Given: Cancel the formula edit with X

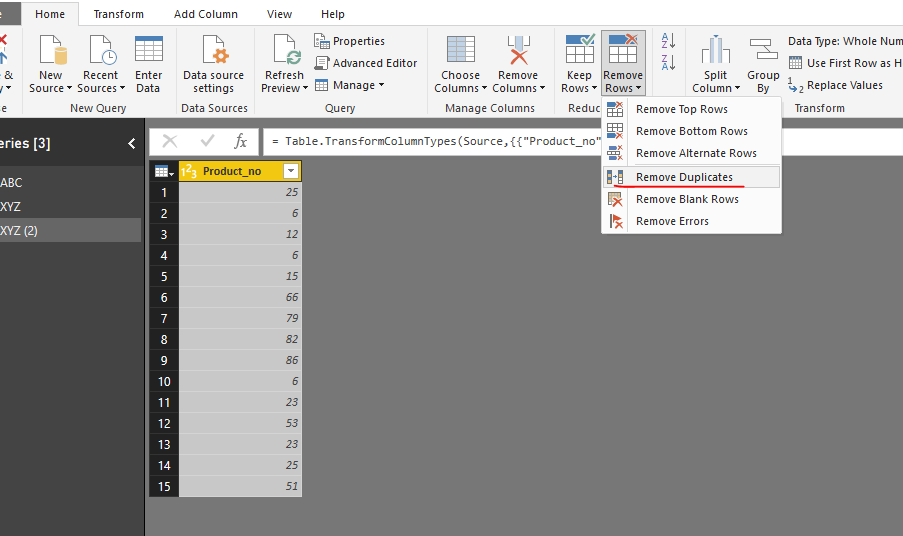Looking at the screenshot, I should pyautogui.click(x=170, y=141).
